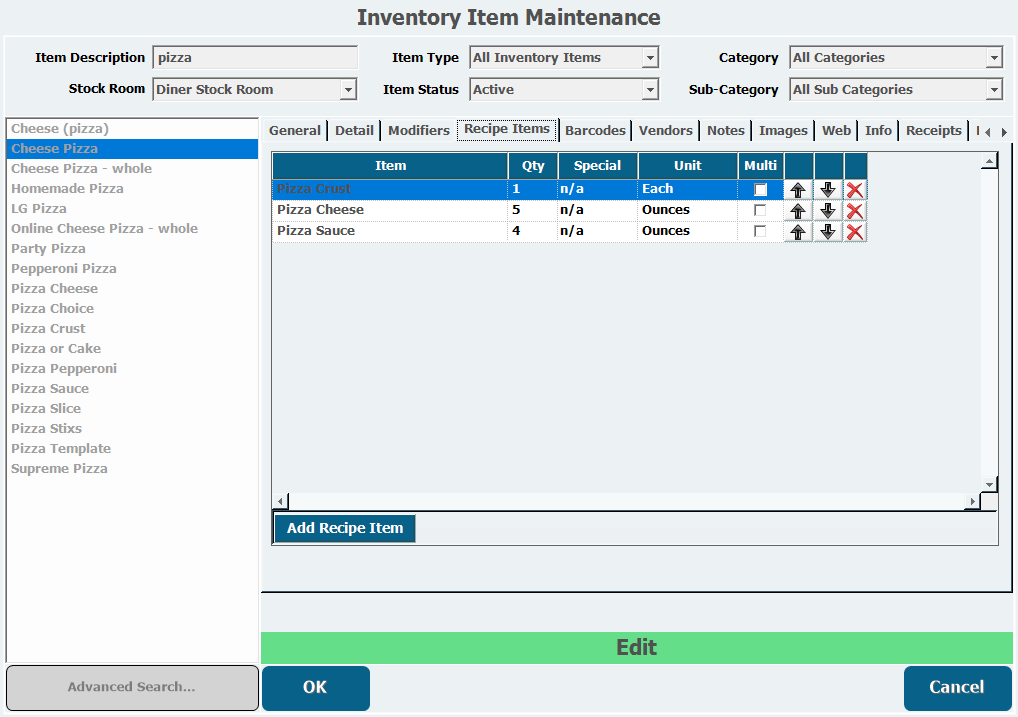Open the Sub-Category dropdown
Viewport: 1018px width, 717px height.
[993, 90]
